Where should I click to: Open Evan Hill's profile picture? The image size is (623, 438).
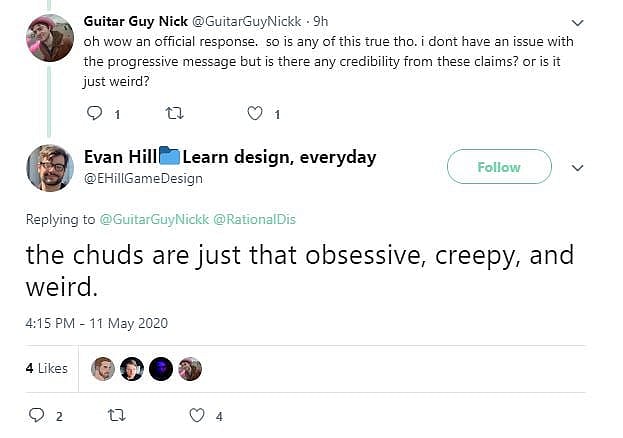49,167
